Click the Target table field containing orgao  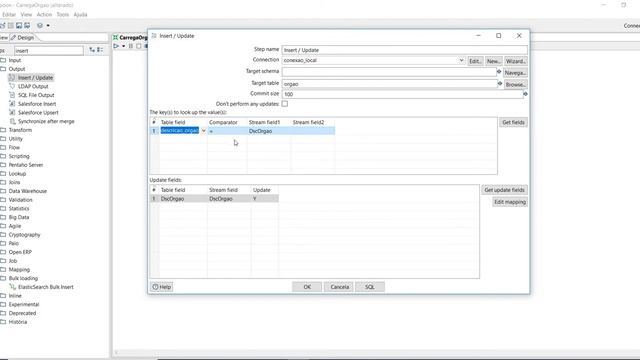click(389, 84)
